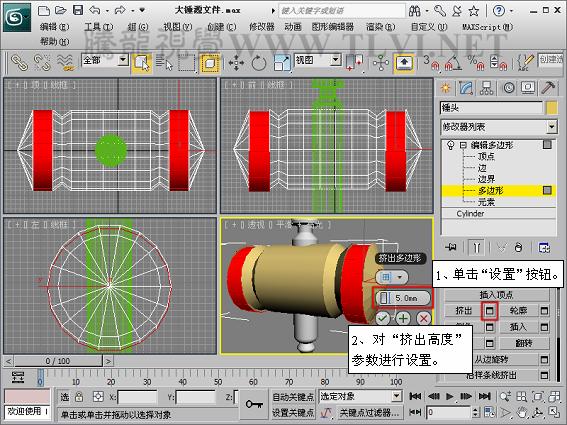
Task: Click the New file icon
Action: click(x=44, y=10)
